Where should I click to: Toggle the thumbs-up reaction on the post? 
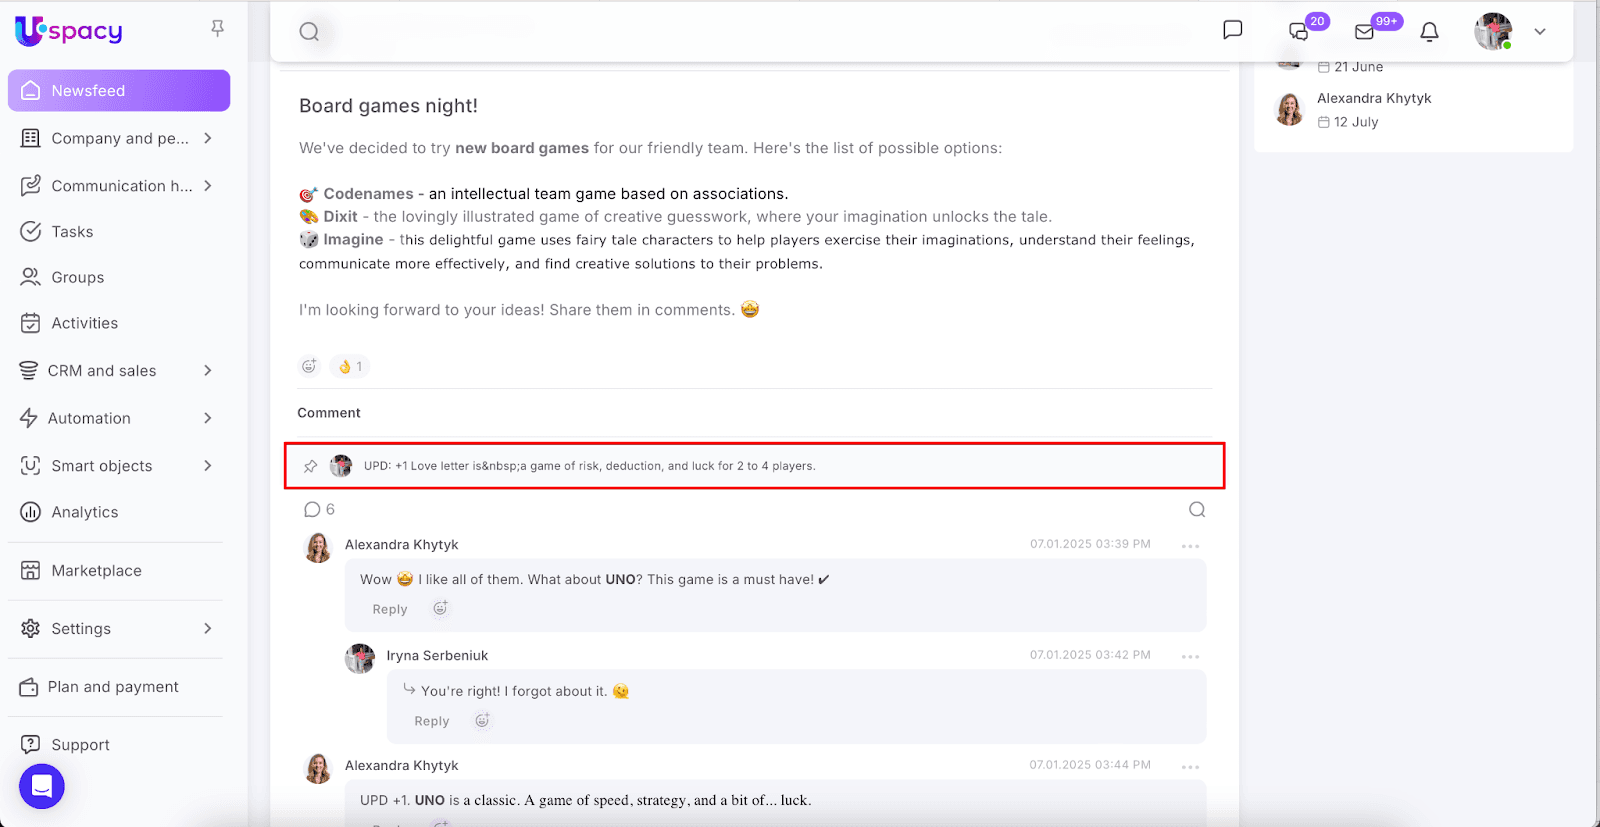click(x=349, y=367)
